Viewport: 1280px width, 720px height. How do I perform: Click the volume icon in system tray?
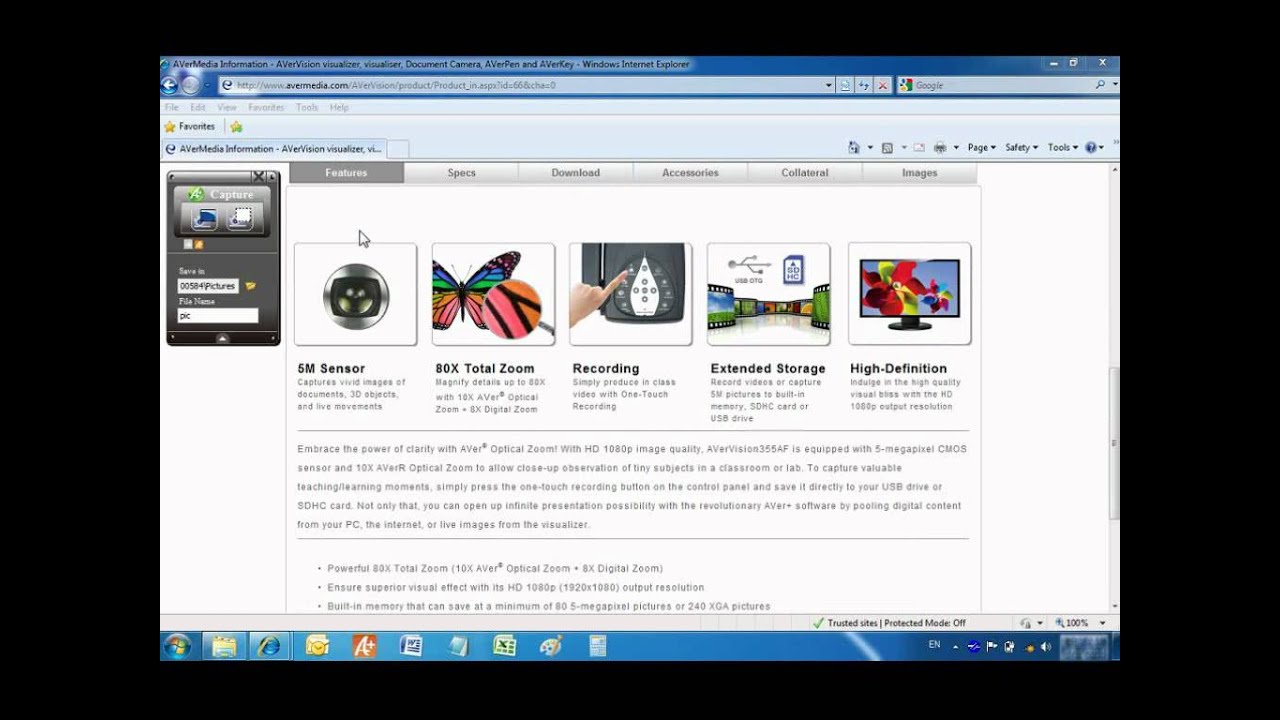coord(1045,646)
